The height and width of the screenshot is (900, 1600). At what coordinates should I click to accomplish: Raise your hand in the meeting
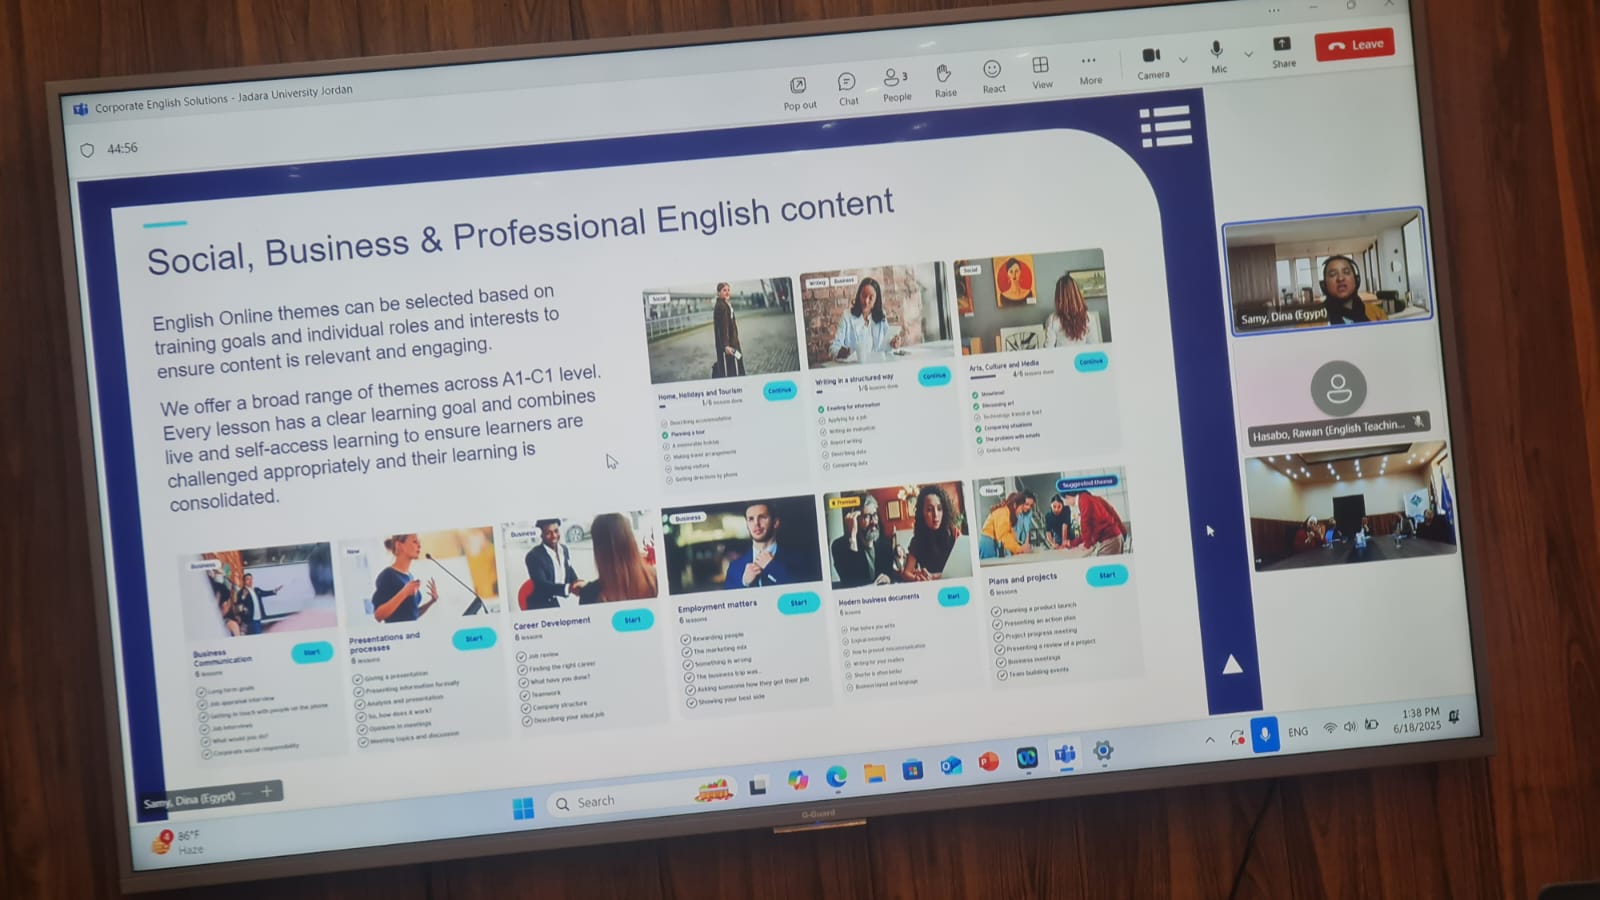tap(944, 78)
